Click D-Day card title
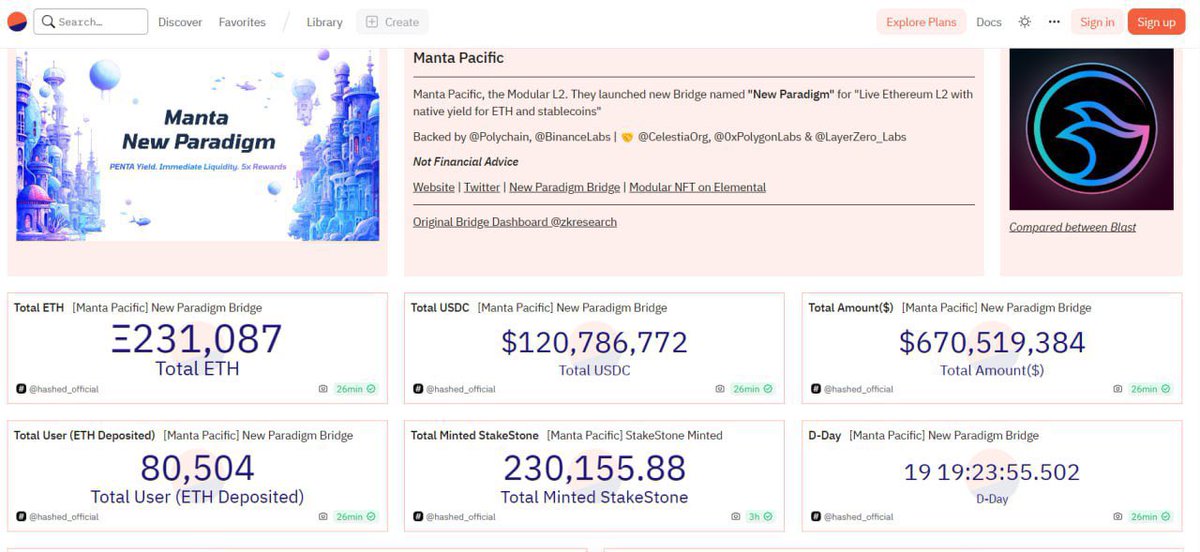The height and width of the screenshot is (552, 1200). pos(825,436)
